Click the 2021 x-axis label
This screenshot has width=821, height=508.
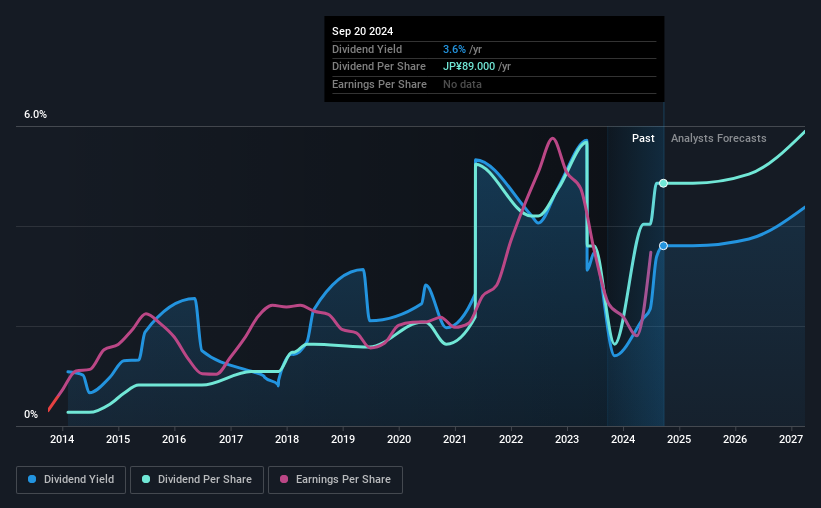tap(454, 439)
